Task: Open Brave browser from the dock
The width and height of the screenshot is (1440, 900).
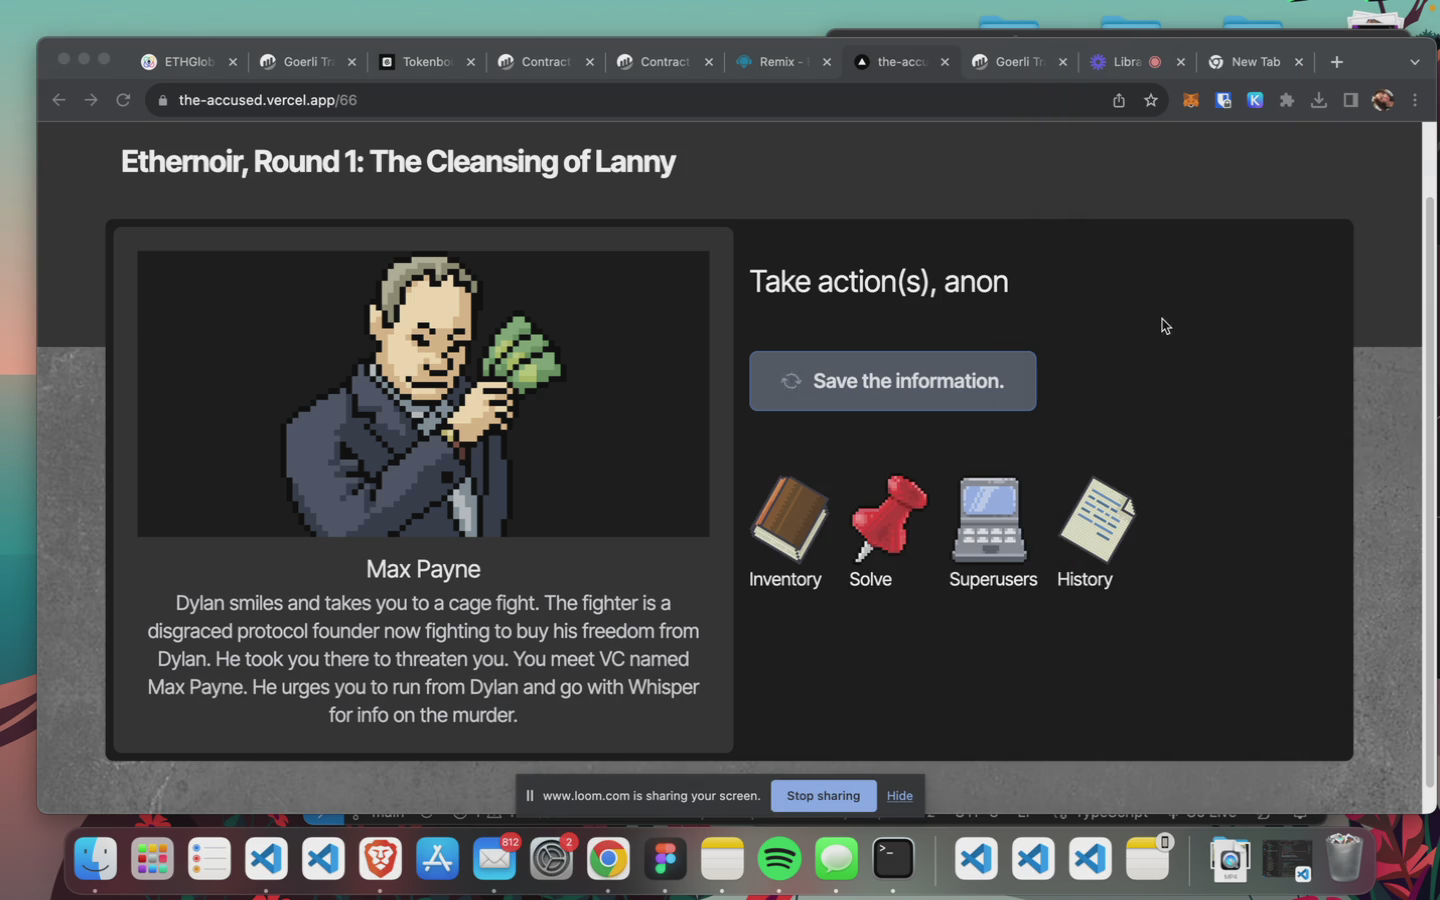Action: 380,859
